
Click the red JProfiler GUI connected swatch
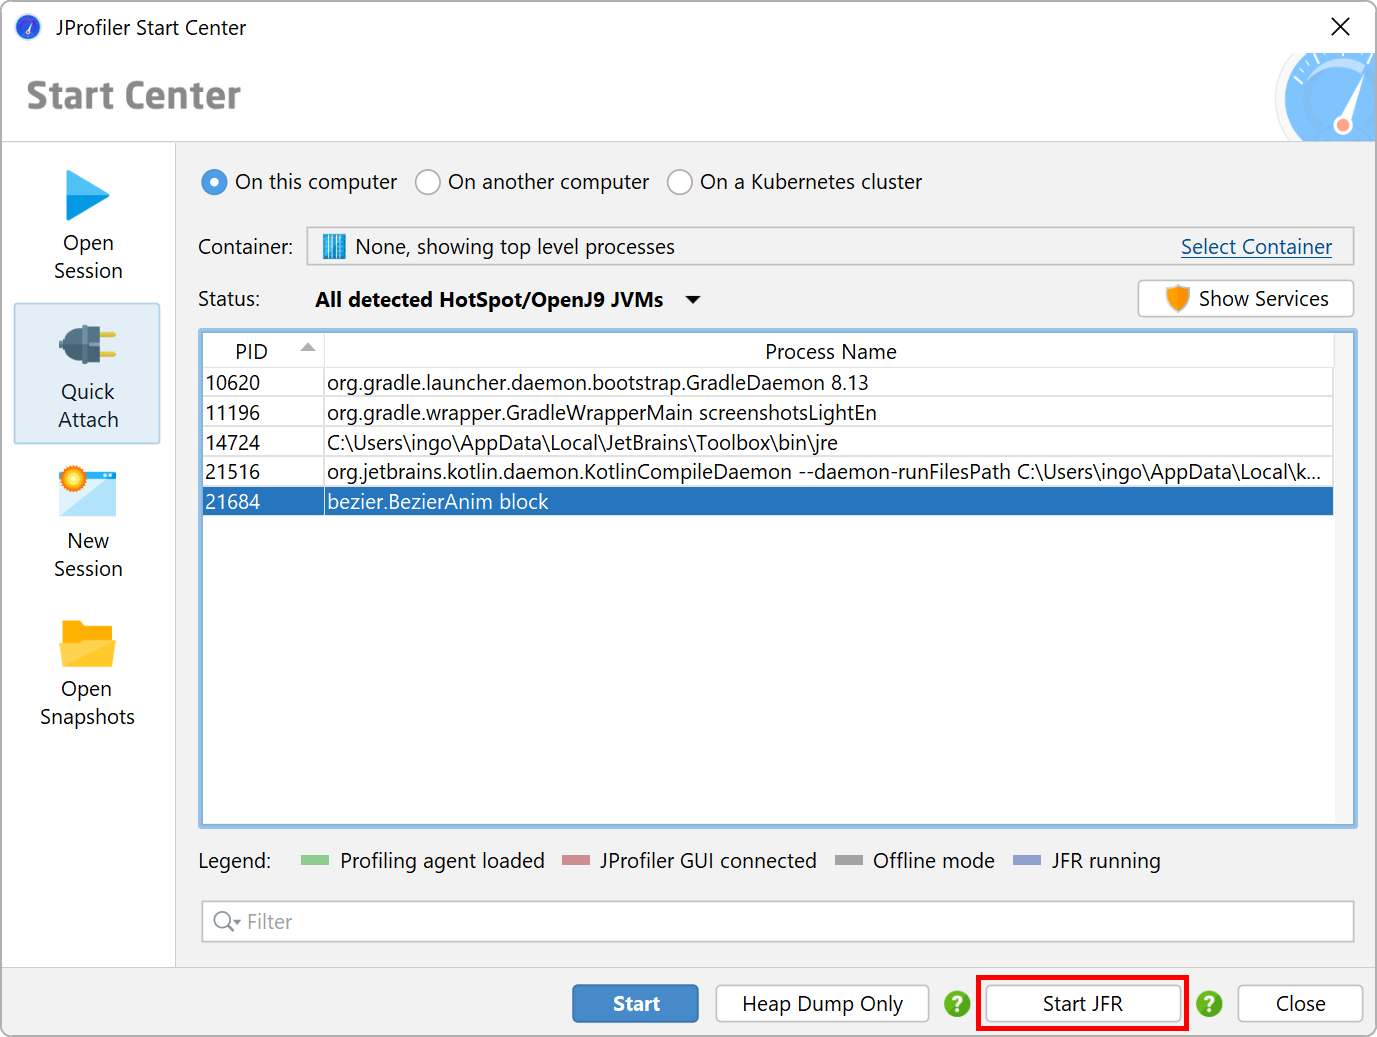pos(576,860)
